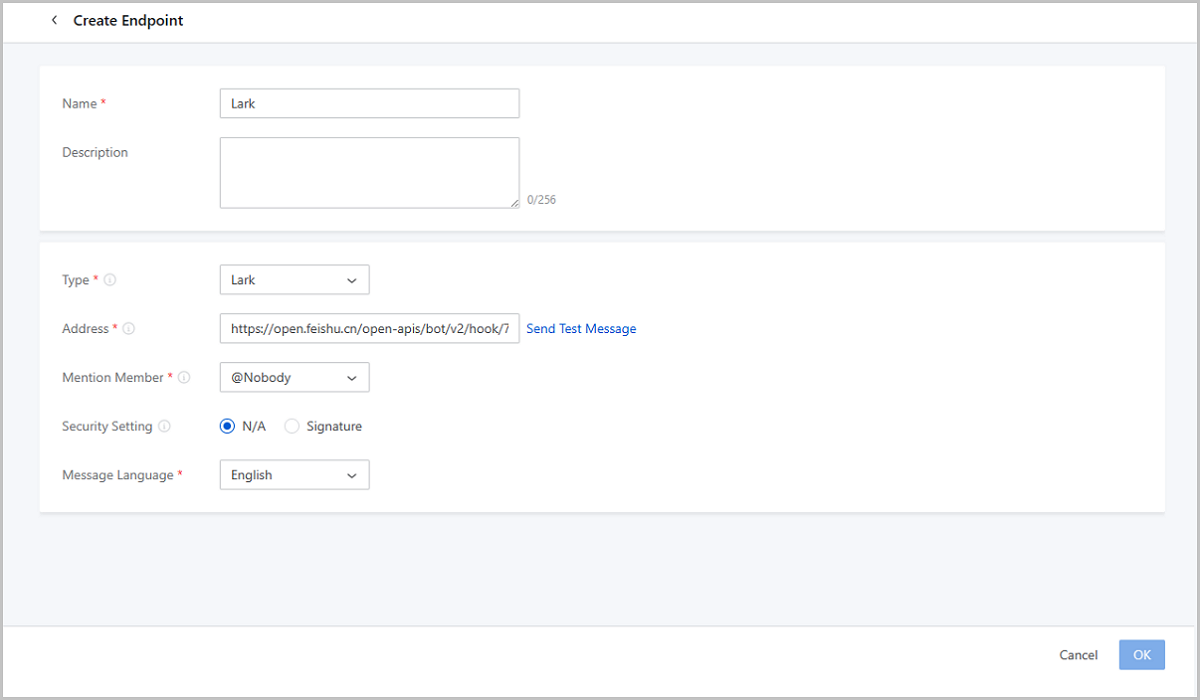The width and height of the screenshot is (1200, 700).
Task: Click into the Description text area
Action: click(x=369, y=173)
